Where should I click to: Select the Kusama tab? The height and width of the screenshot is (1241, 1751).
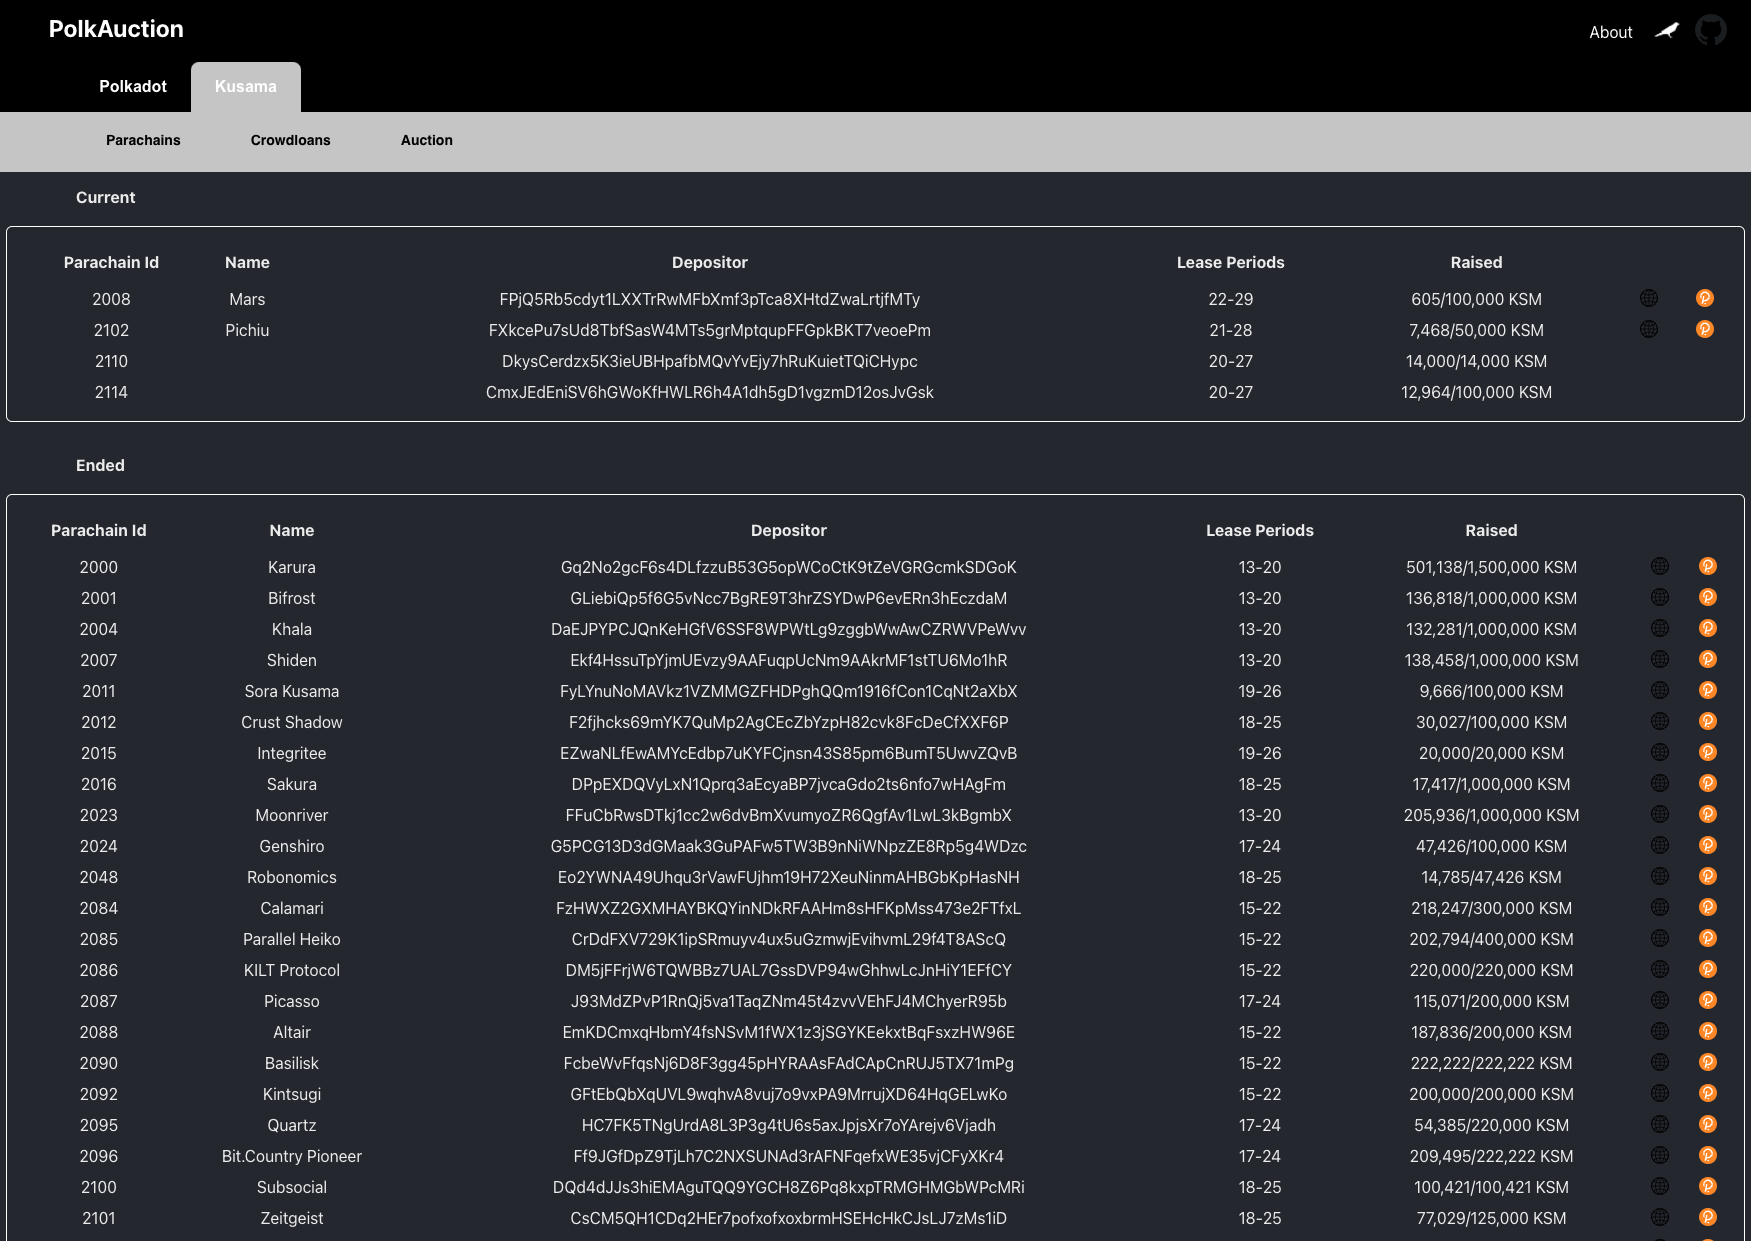pyautogui.click(x=246, y=87)
